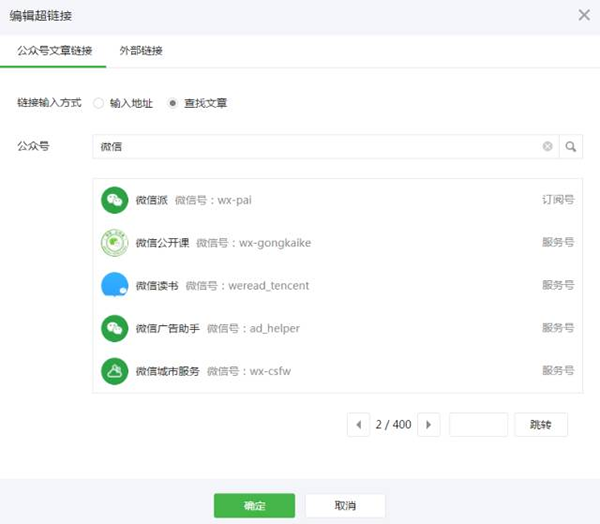This screenshot has height=524, width=600.
Task: Switch to the 外部链接 tab
Action: coord(141,50)
